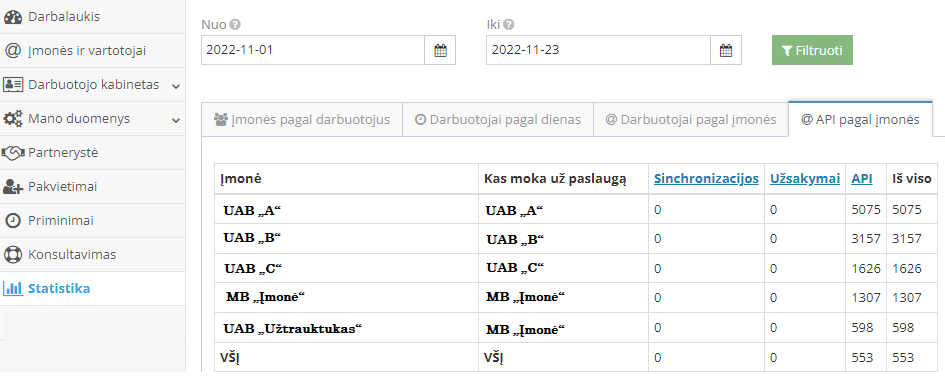The height and width of the screenshot is (384, 945).
Task: Click UAB „A“ in Įmonė column
Action: (x=253, y=211)
